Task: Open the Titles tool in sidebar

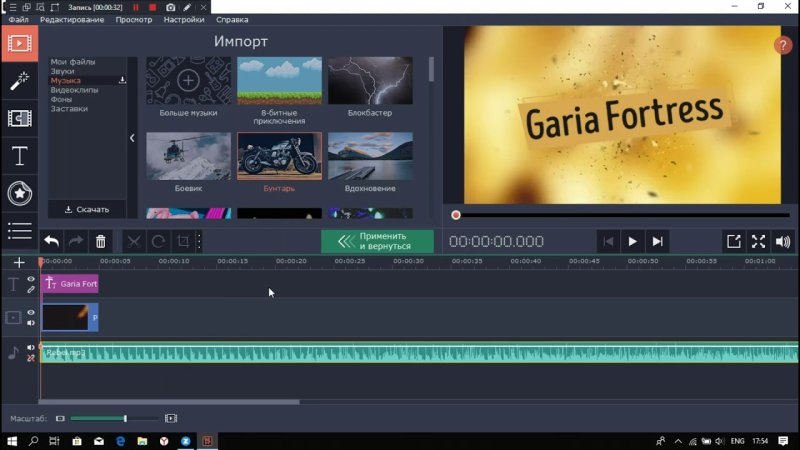Action: point(19,156)
